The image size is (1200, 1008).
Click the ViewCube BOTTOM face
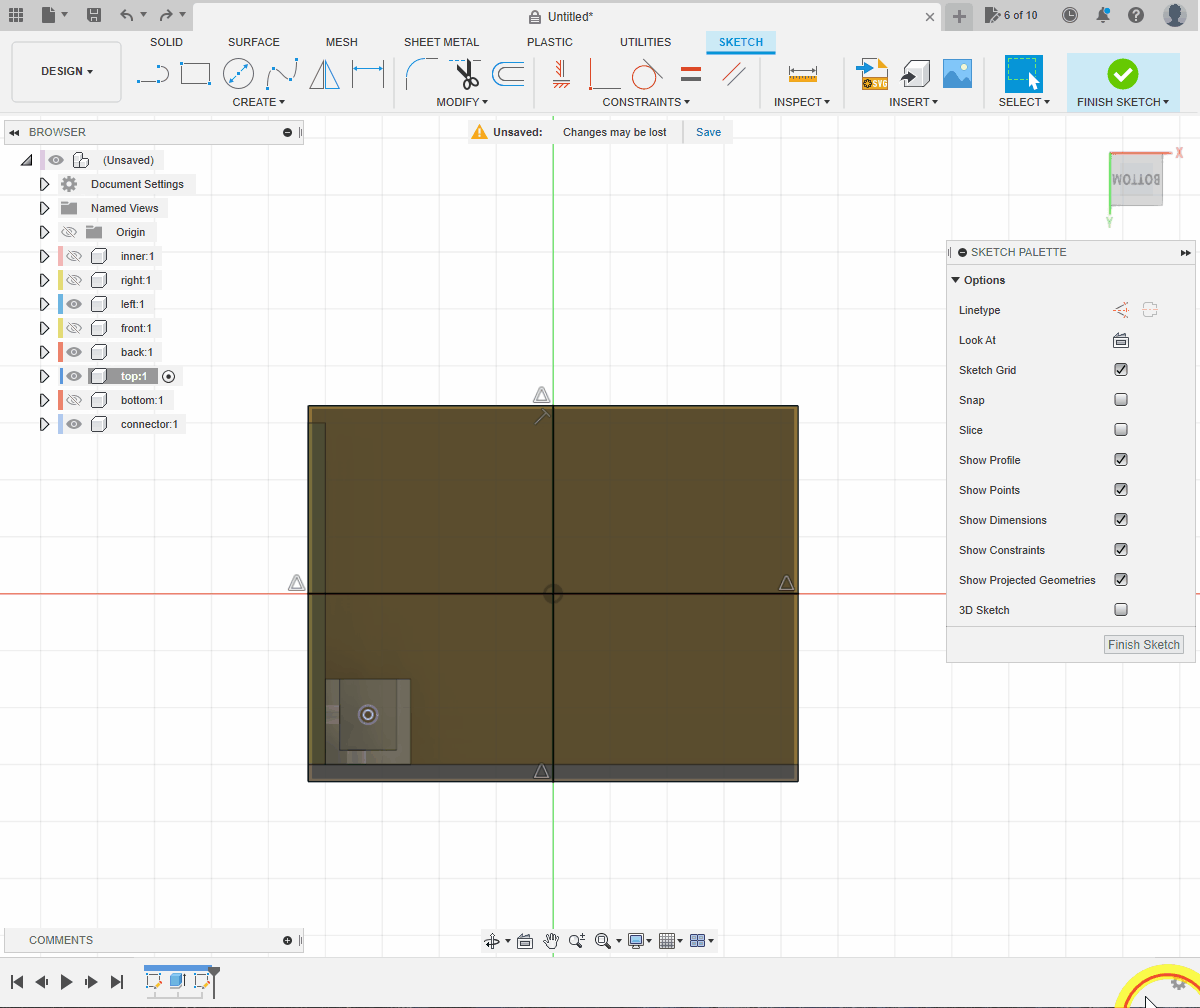pyautogui.click(x=1137, y=180)
